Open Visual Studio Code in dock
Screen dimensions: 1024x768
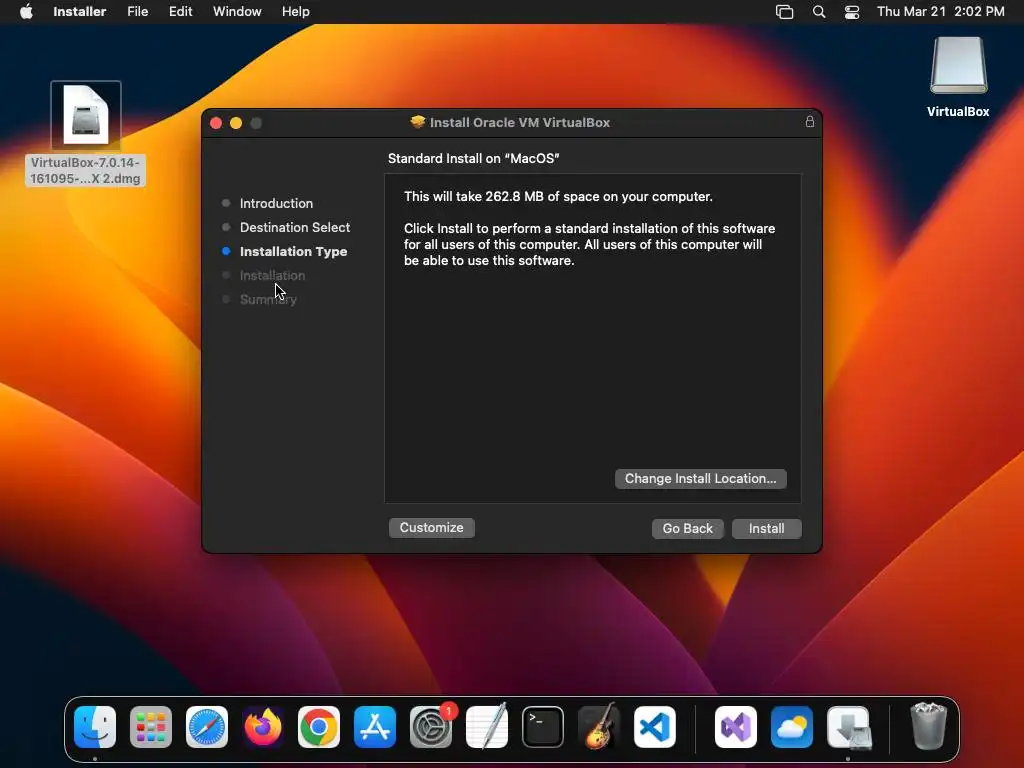tap(655, 727)
